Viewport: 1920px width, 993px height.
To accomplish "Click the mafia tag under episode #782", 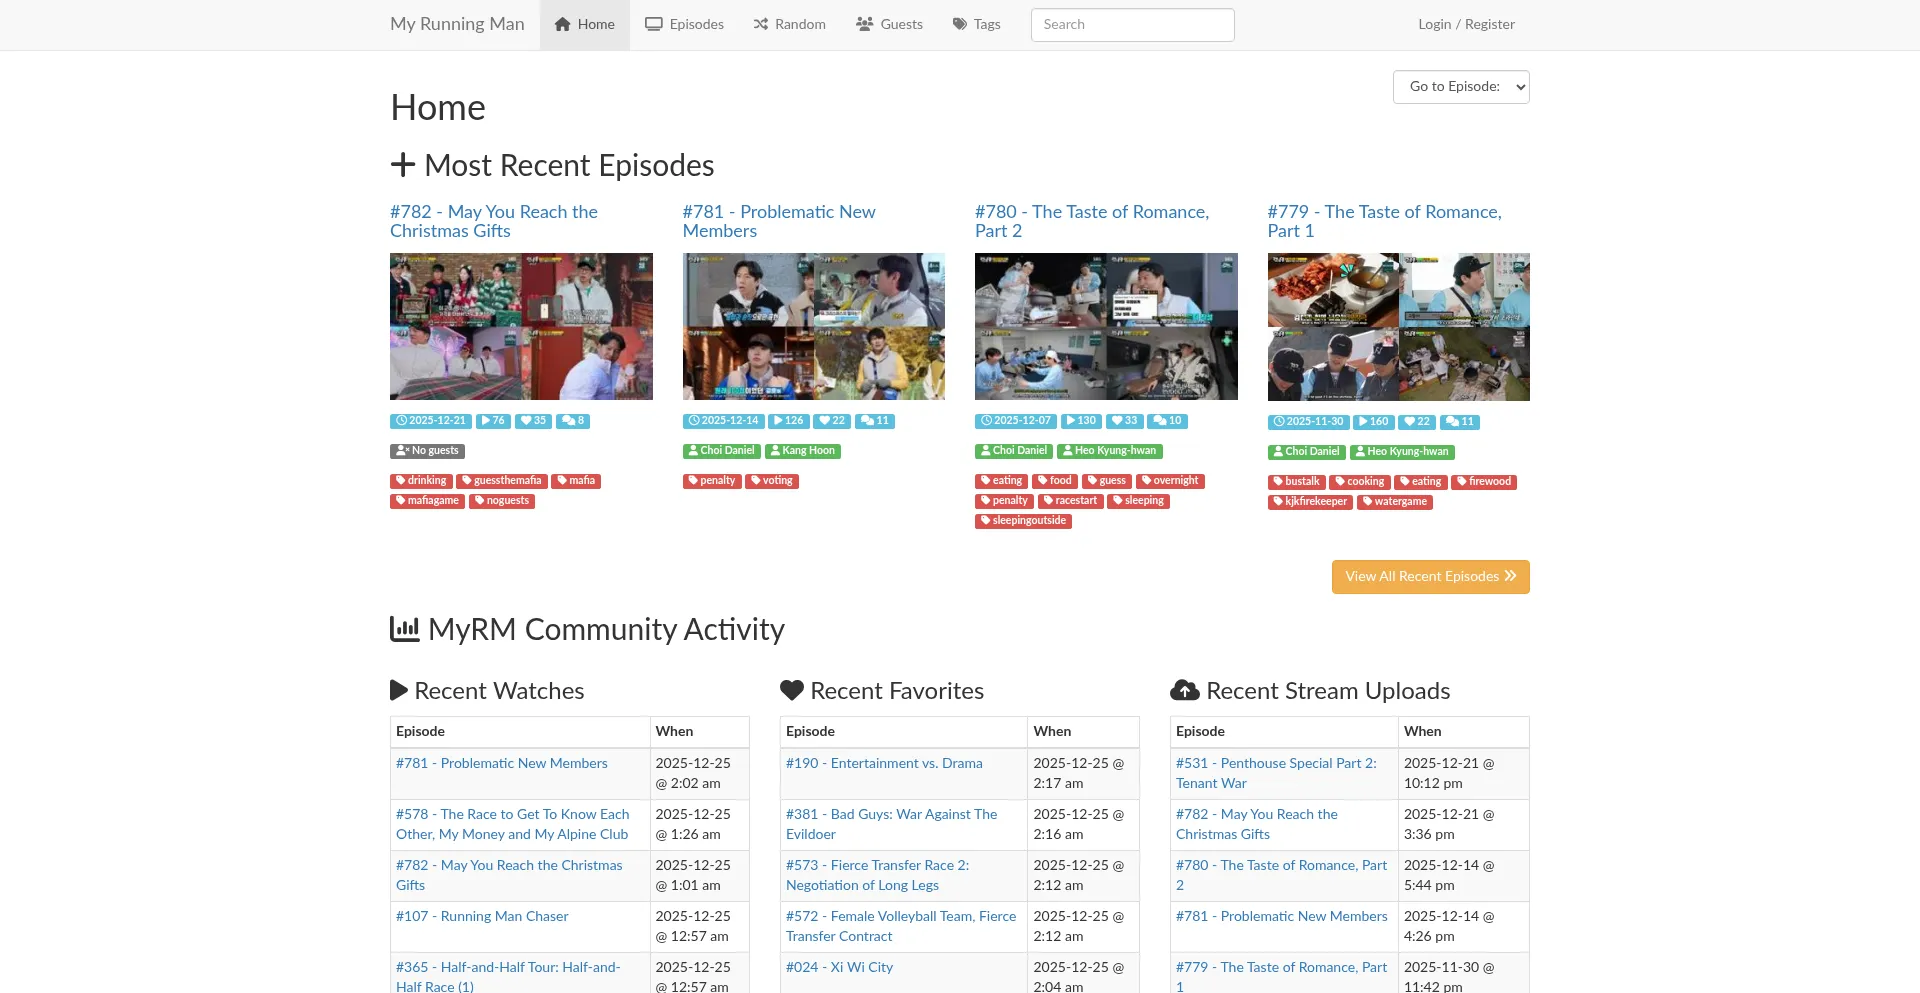I will [576, 481].
